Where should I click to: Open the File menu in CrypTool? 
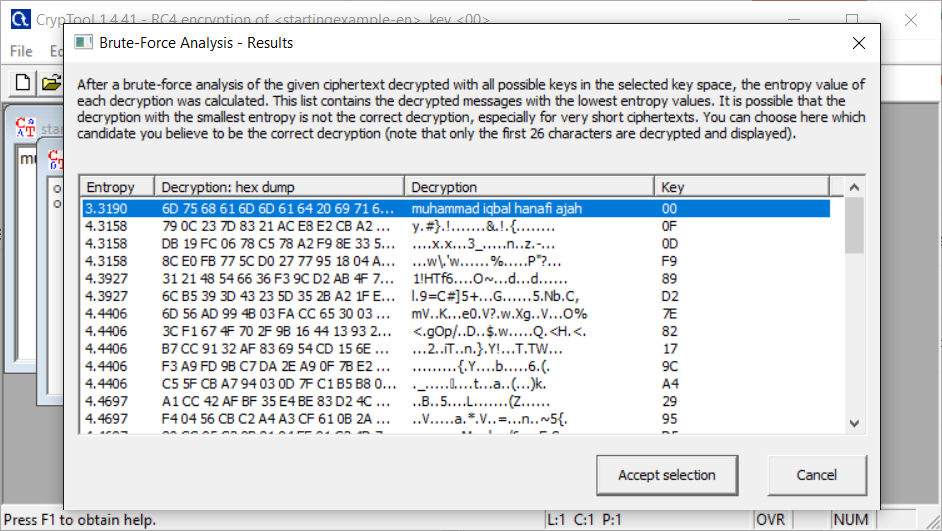(21, 51)
